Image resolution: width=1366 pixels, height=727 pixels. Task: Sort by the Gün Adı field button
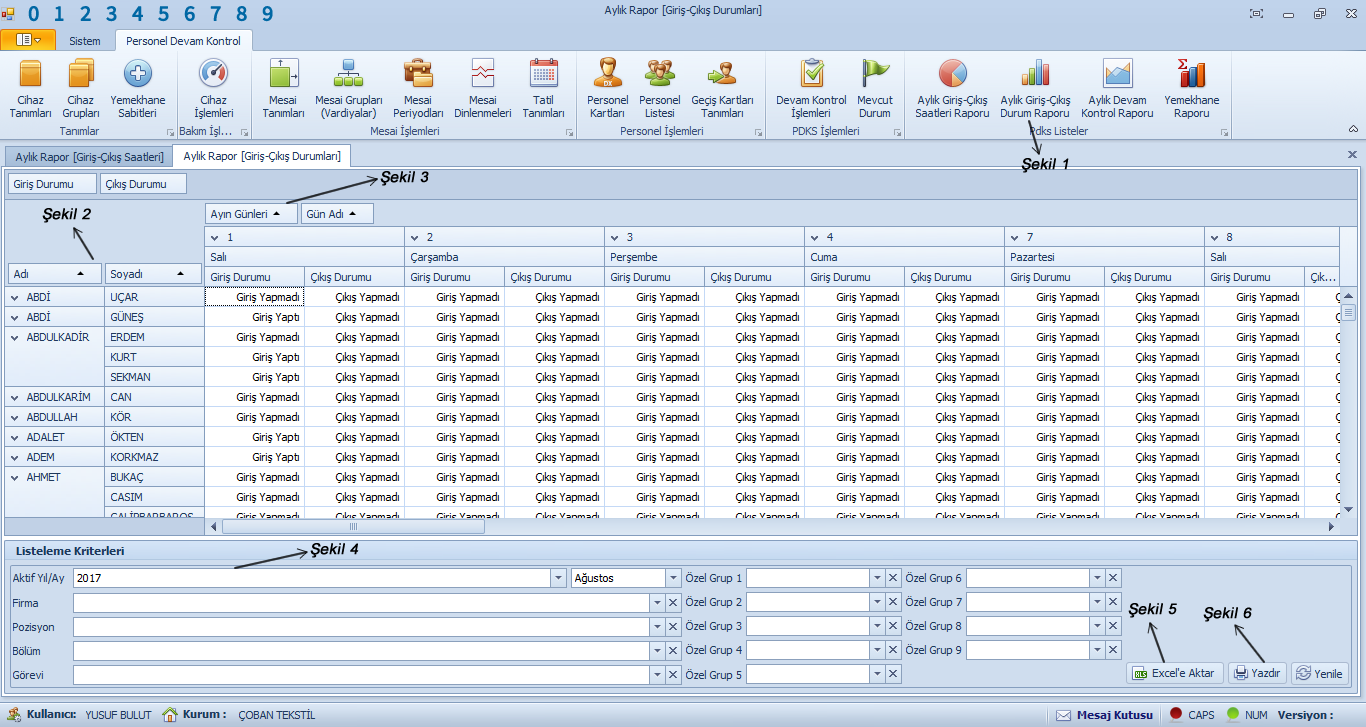pyautogui.click(x=337, y=213)
